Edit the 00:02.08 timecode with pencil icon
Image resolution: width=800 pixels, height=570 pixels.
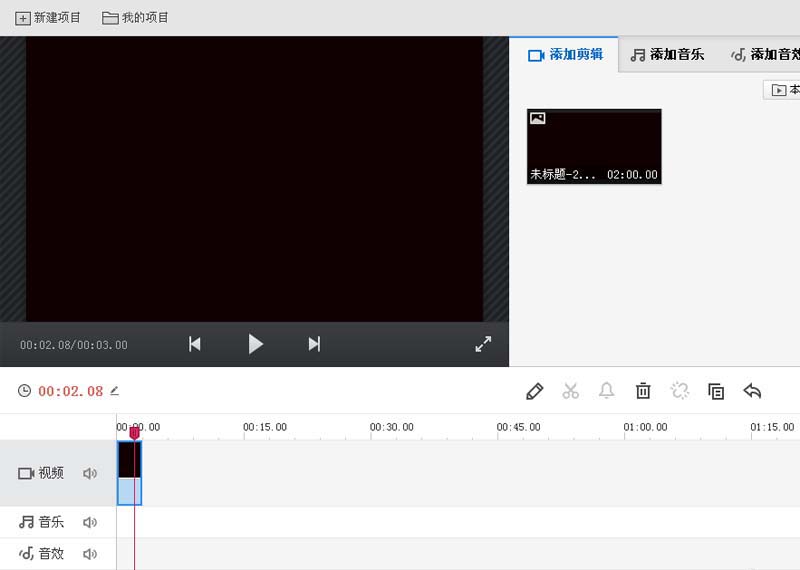114,391
